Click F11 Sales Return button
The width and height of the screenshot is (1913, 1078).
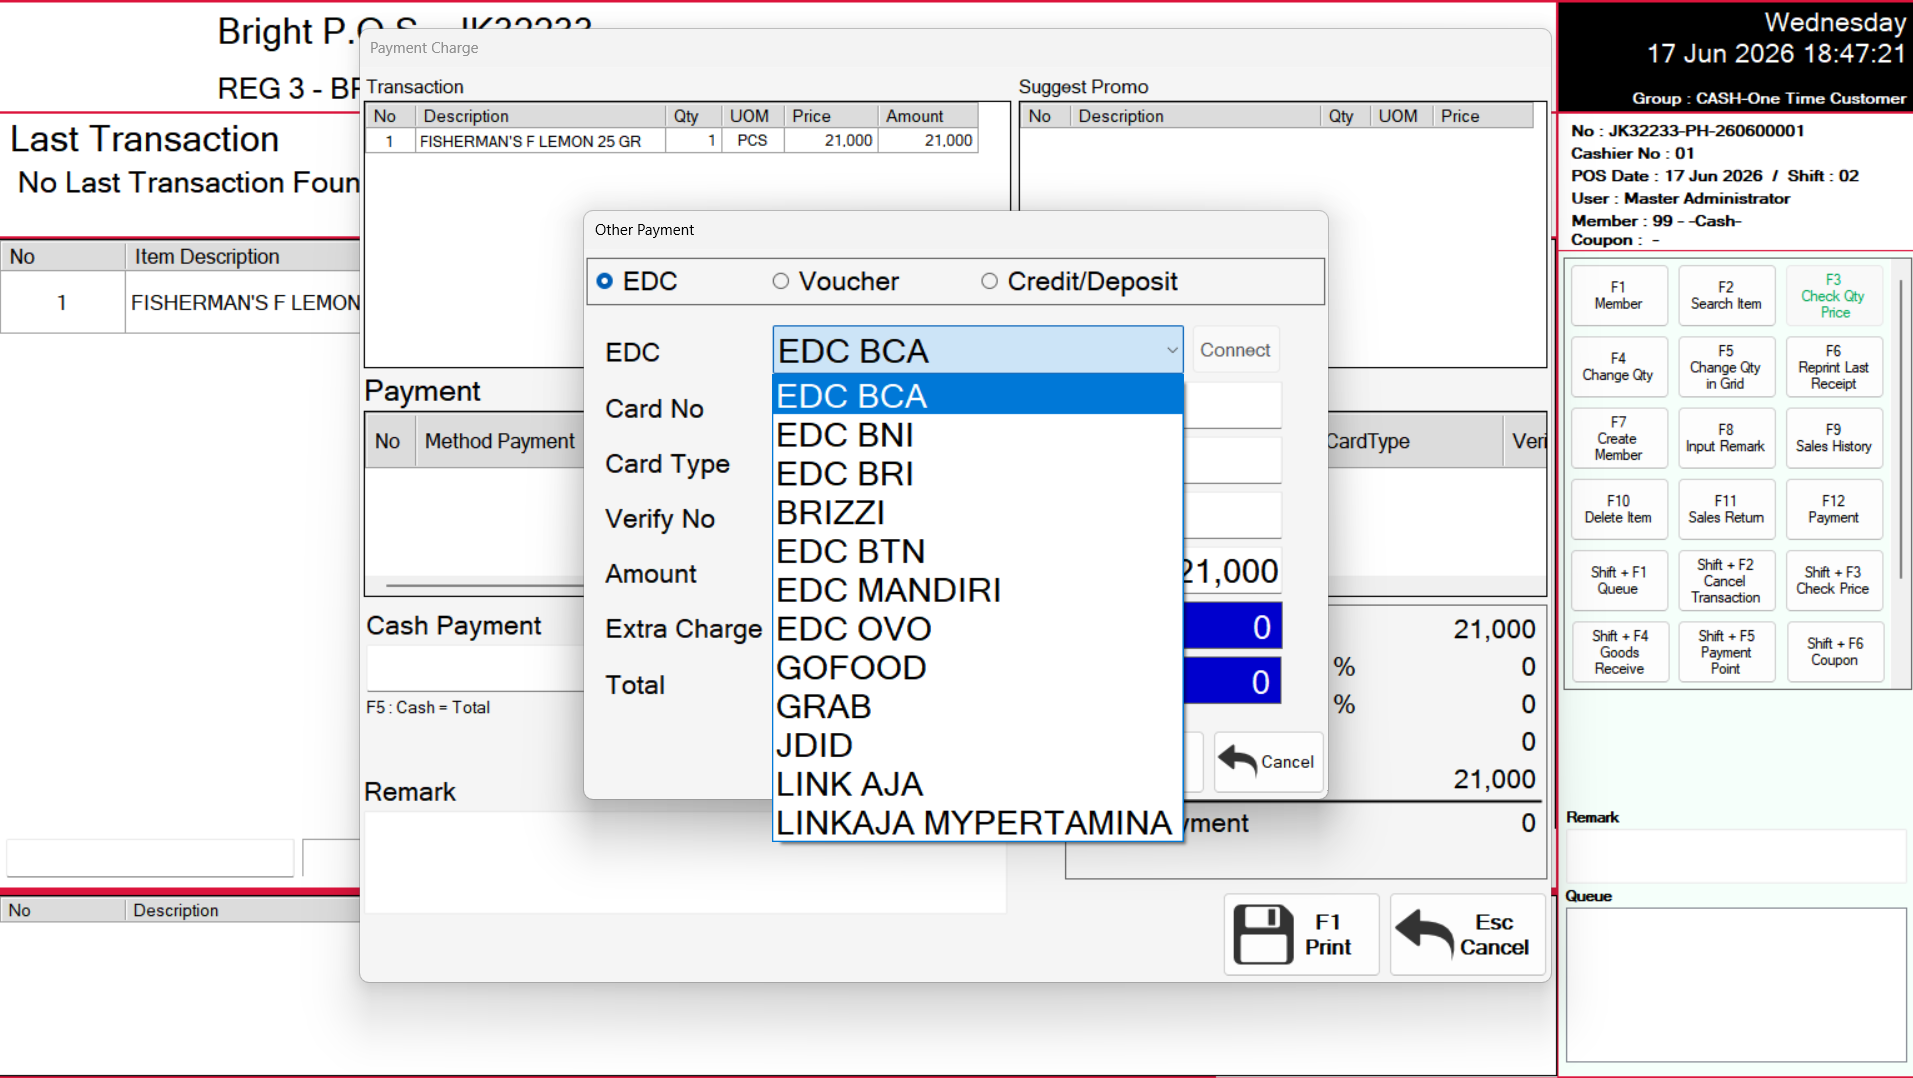pyautogui.click(x=1726, y=509)
